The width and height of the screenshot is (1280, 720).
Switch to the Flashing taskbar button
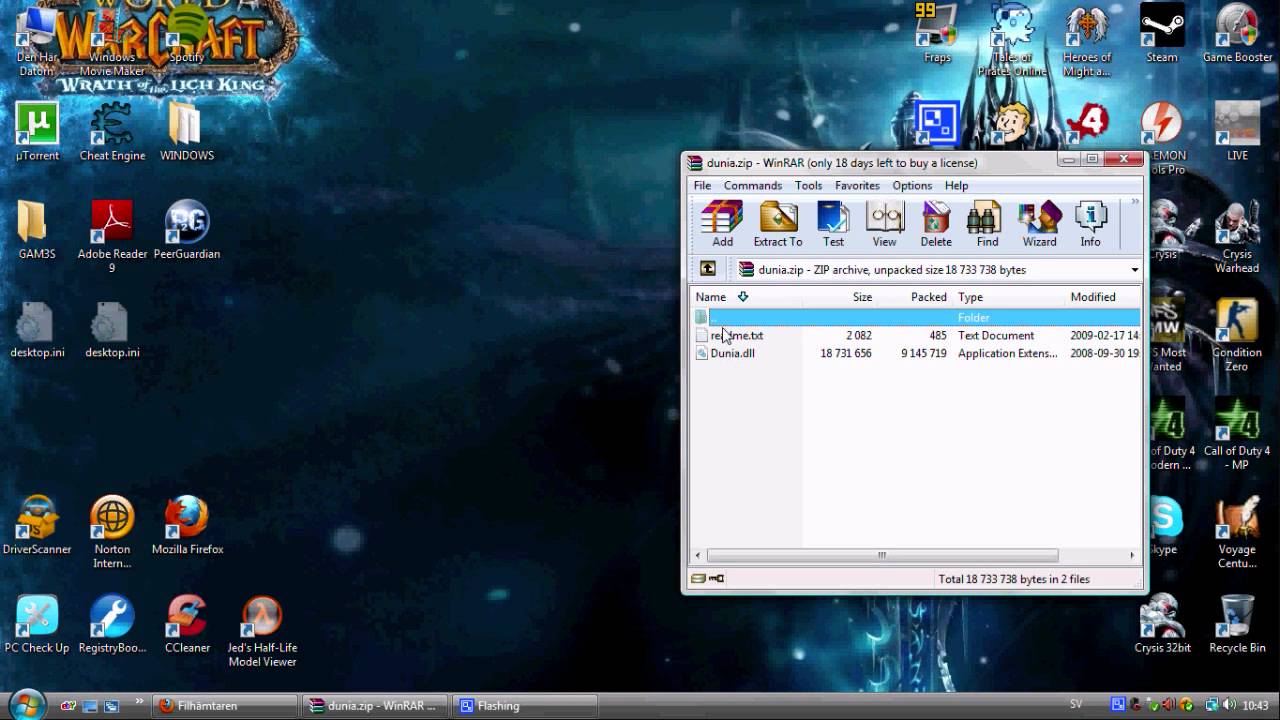[x=525, y=706]
